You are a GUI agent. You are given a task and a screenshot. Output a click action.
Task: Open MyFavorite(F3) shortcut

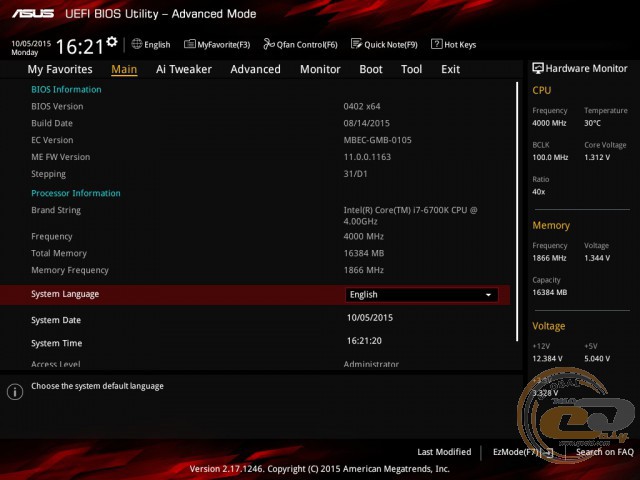click(x=217, y=44)
